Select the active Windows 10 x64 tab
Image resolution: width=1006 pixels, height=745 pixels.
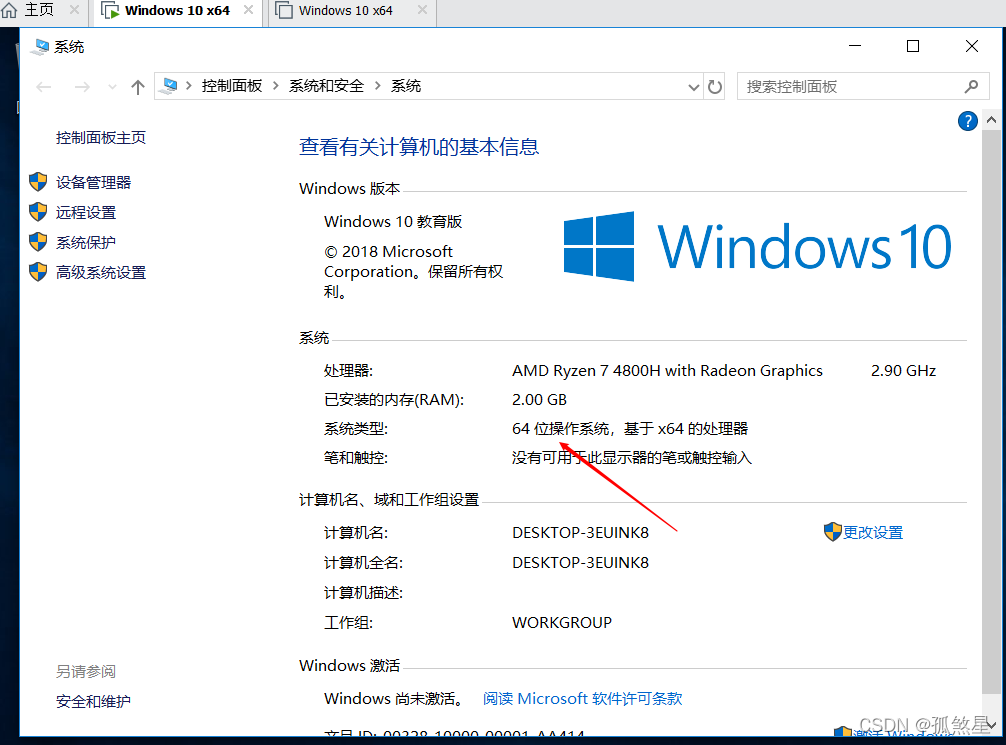point(178,11)
